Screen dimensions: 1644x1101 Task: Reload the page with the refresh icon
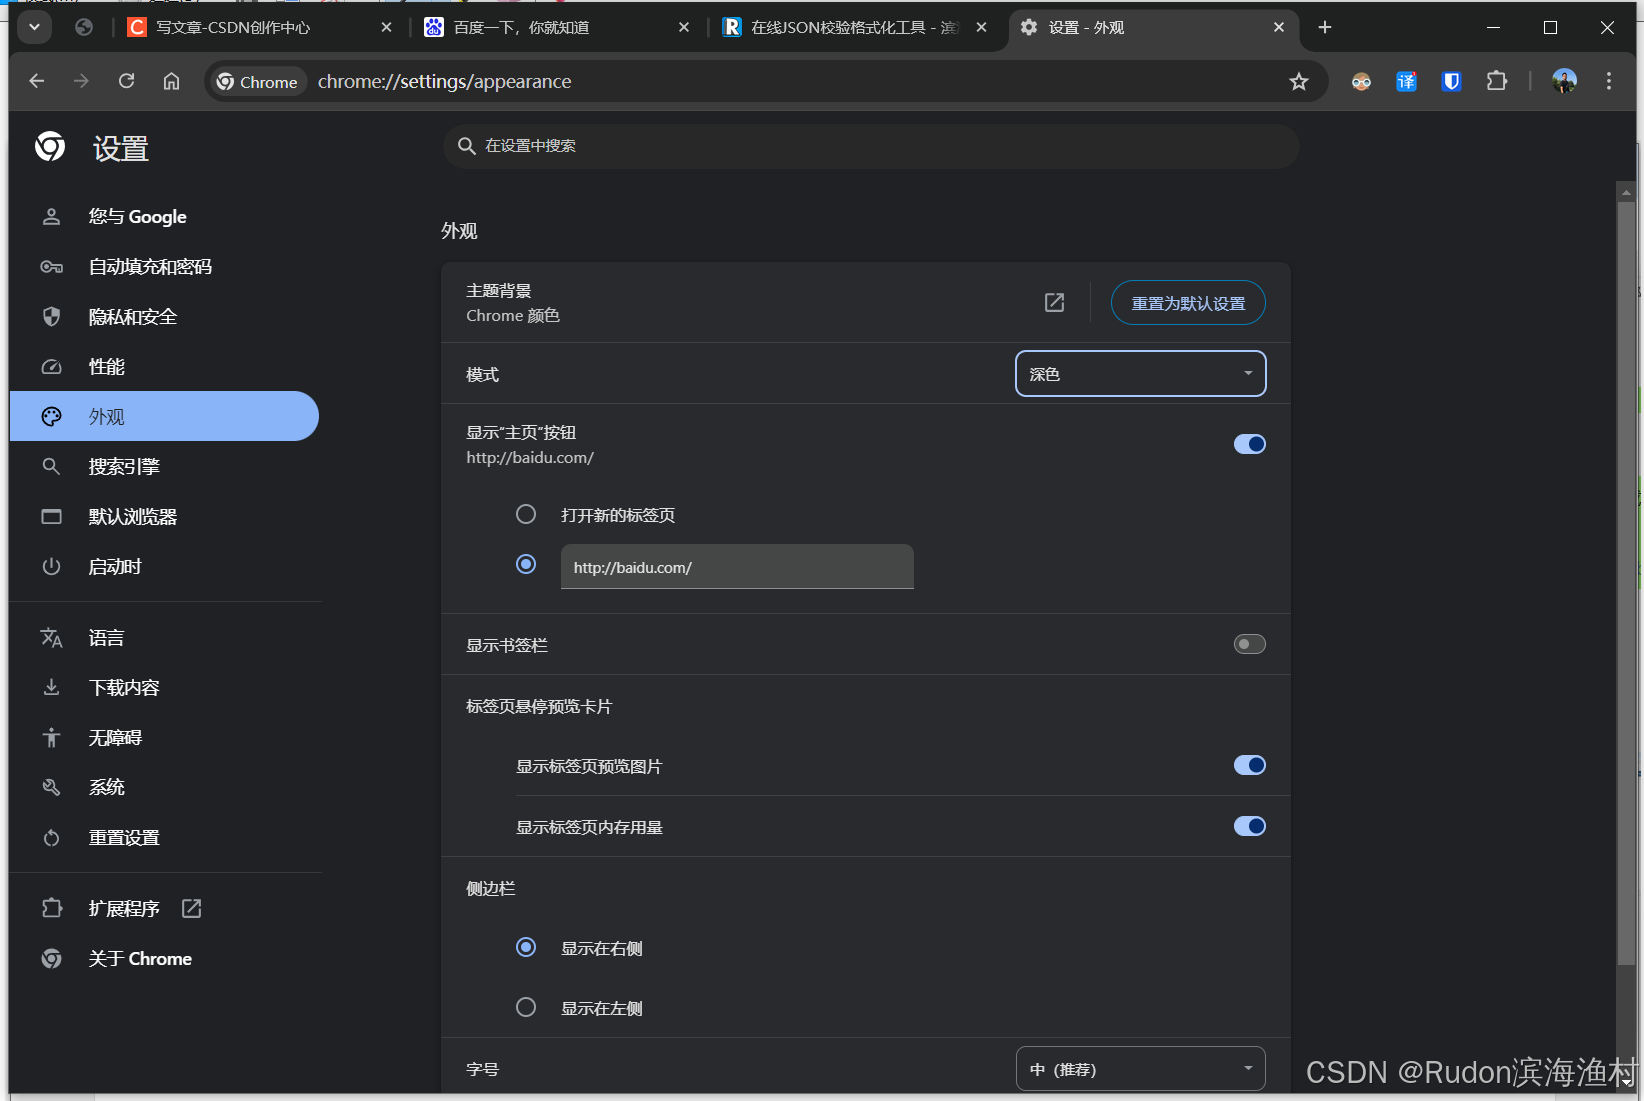126,81
